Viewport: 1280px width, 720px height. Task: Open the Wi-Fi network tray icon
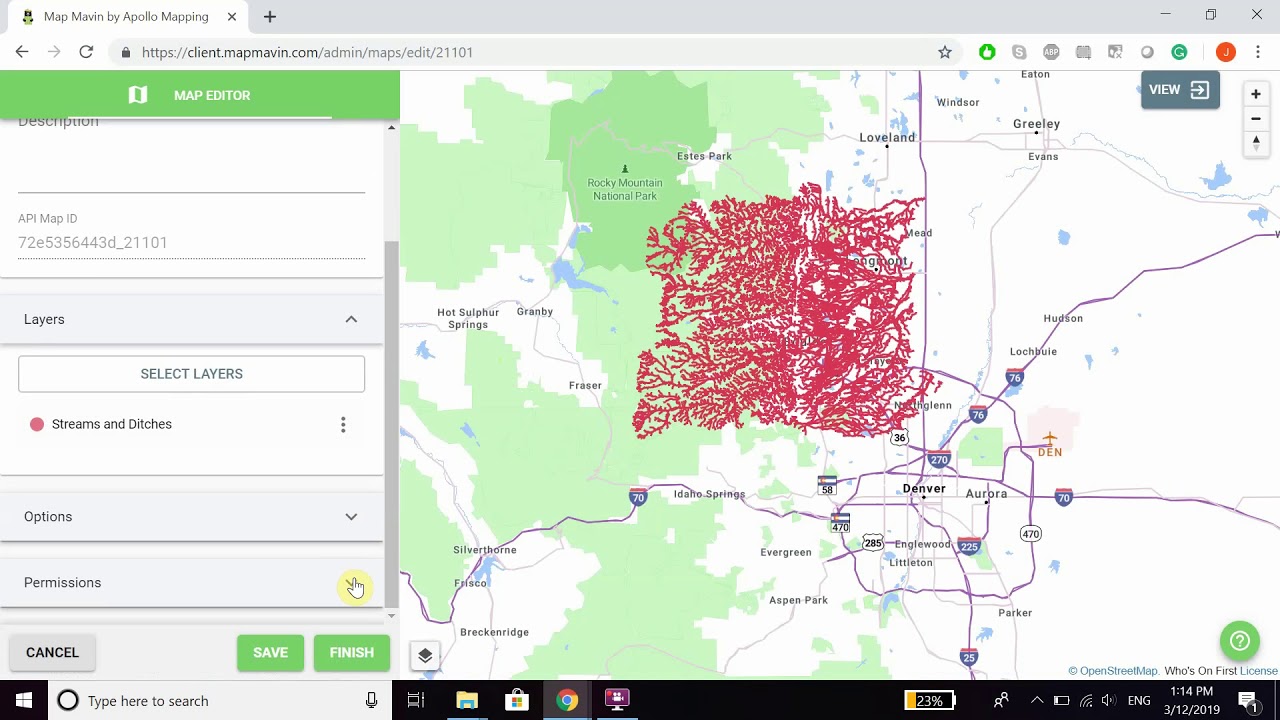click(1086, 700)
